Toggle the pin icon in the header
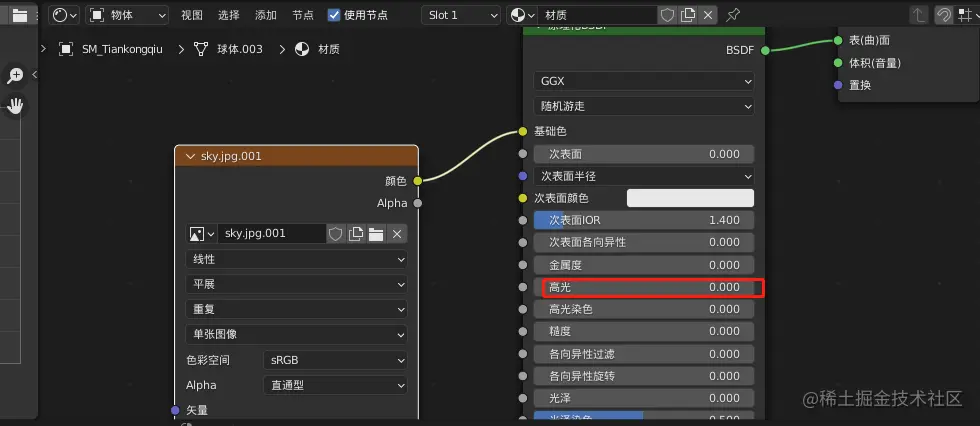980x426 pixels. click(733, 15)
